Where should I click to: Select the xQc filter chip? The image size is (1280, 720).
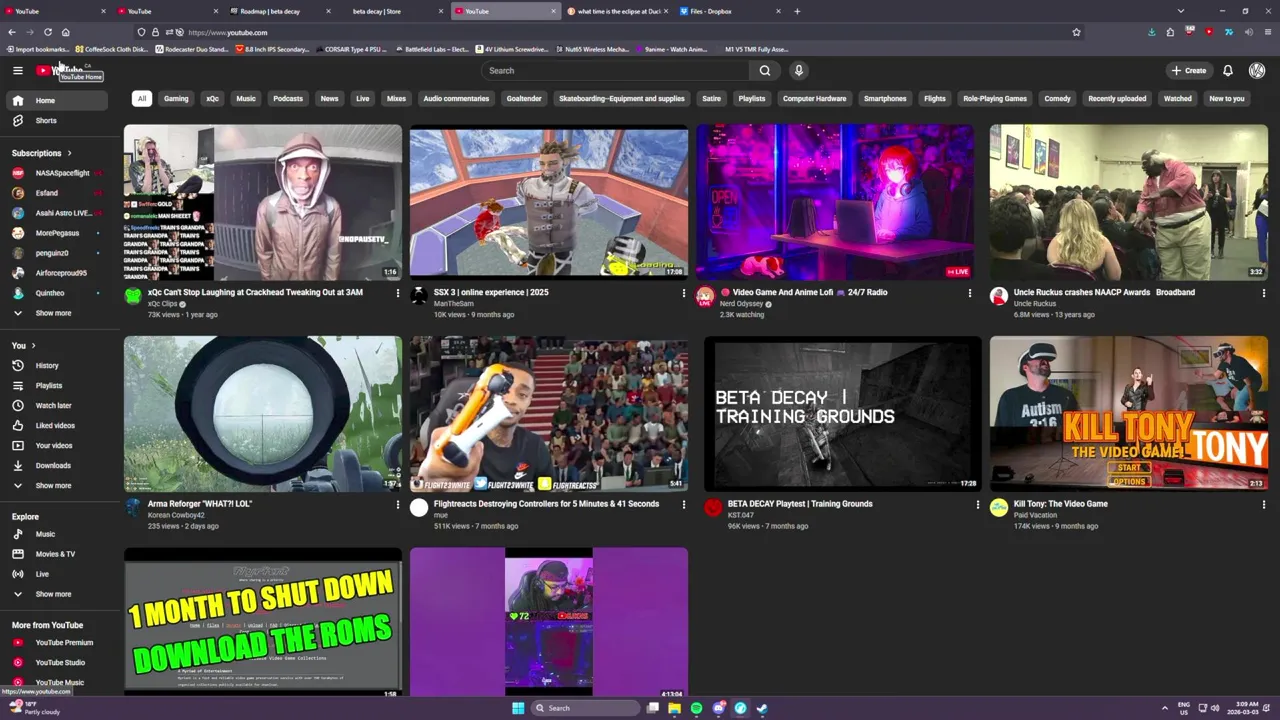coord(212,98)
